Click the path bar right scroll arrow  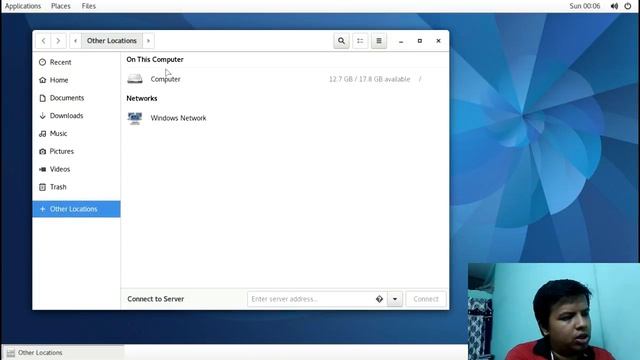pyautogui.click(x=148, y=41)
